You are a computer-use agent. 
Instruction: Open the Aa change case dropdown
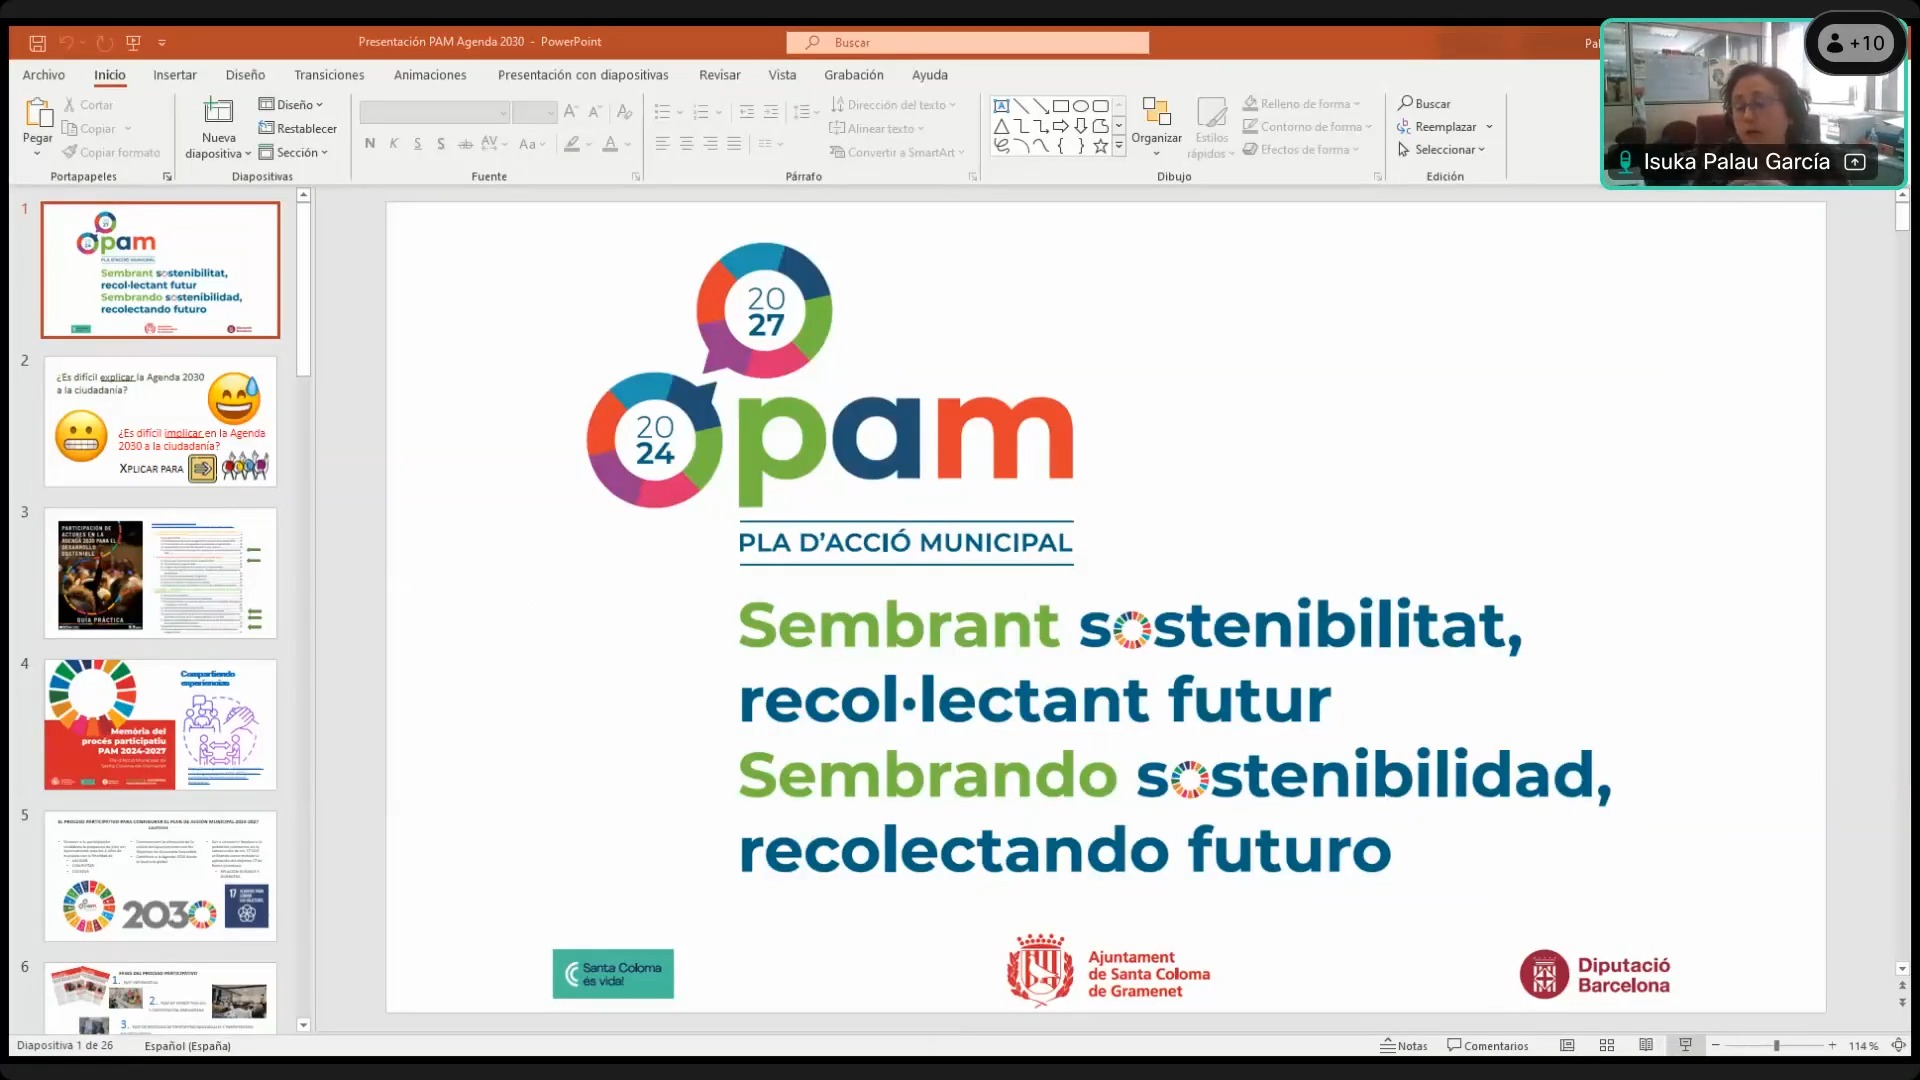pyautogui.click(x=532, y=144)
